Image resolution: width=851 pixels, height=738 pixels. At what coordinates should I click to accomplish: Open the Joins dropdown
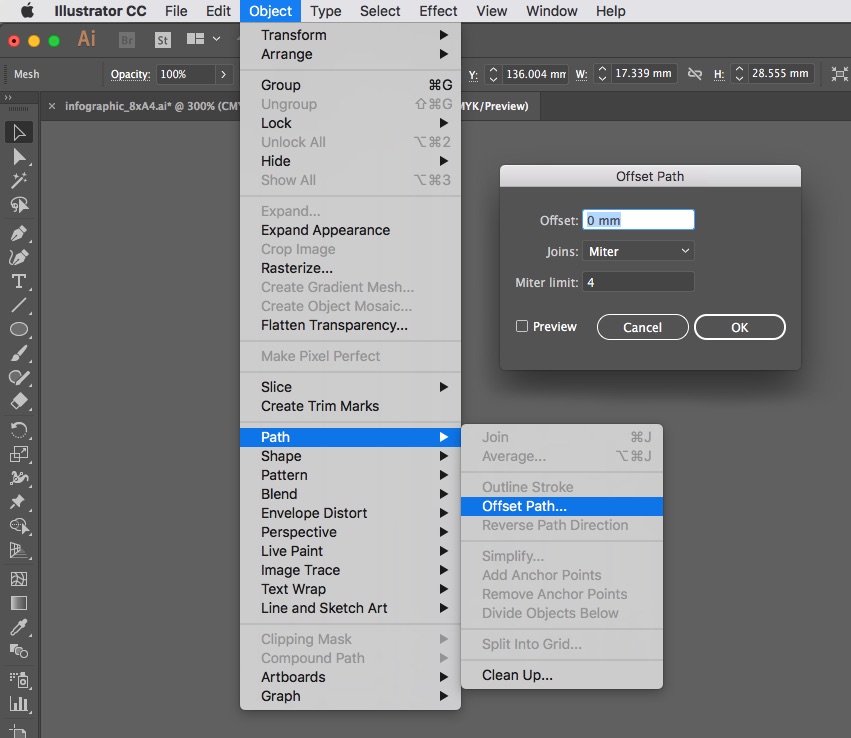(638, 252)
